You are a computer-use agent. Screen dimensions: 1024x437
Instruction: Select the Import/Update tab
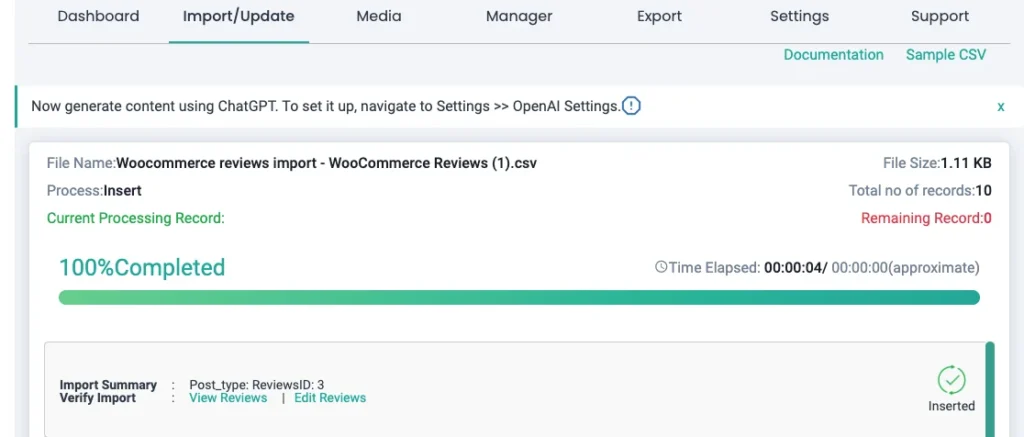pos(238,16)
